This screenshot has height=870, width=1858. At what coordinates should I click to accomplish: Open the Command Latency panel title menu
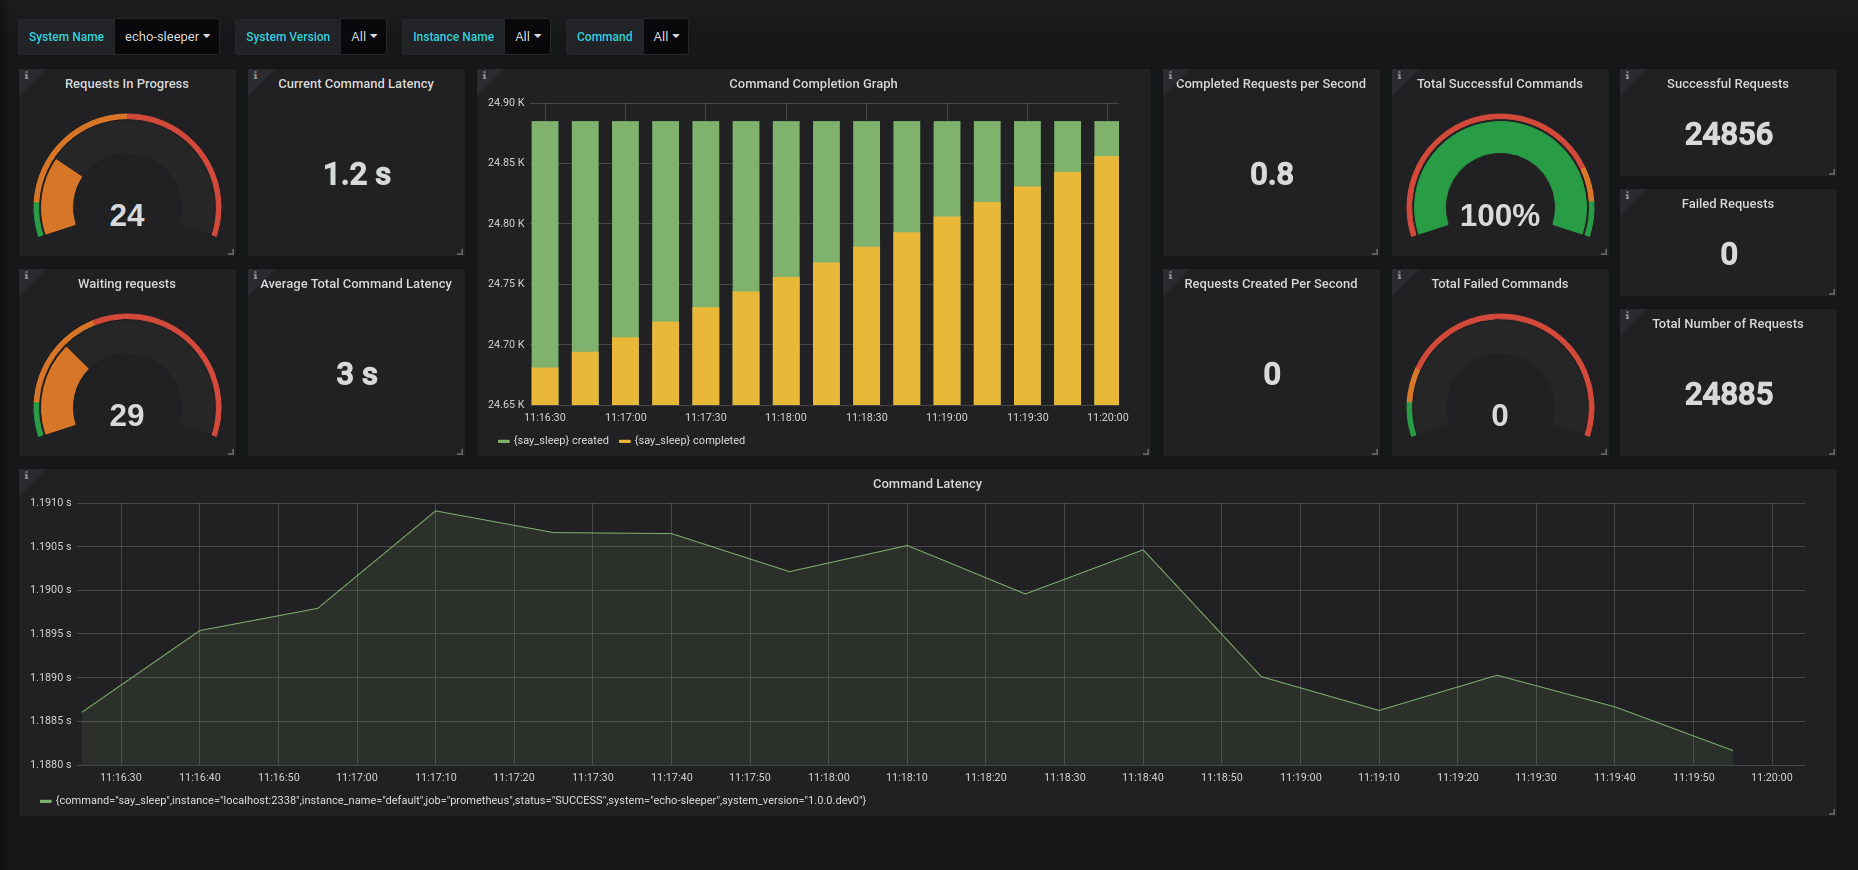(x=927, y=484)
